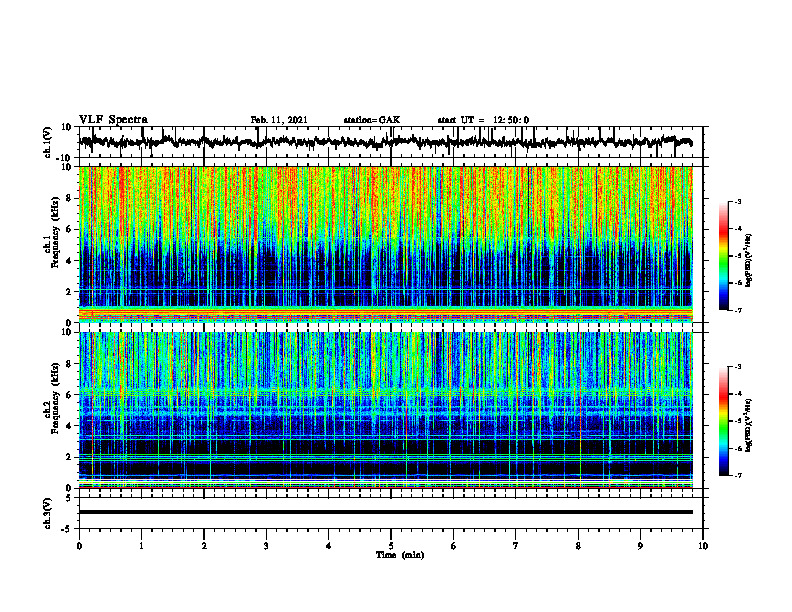Click inside the ch.1 frequency spectrogram
Screen dimensions: 792x612
[x=386, y=244]
